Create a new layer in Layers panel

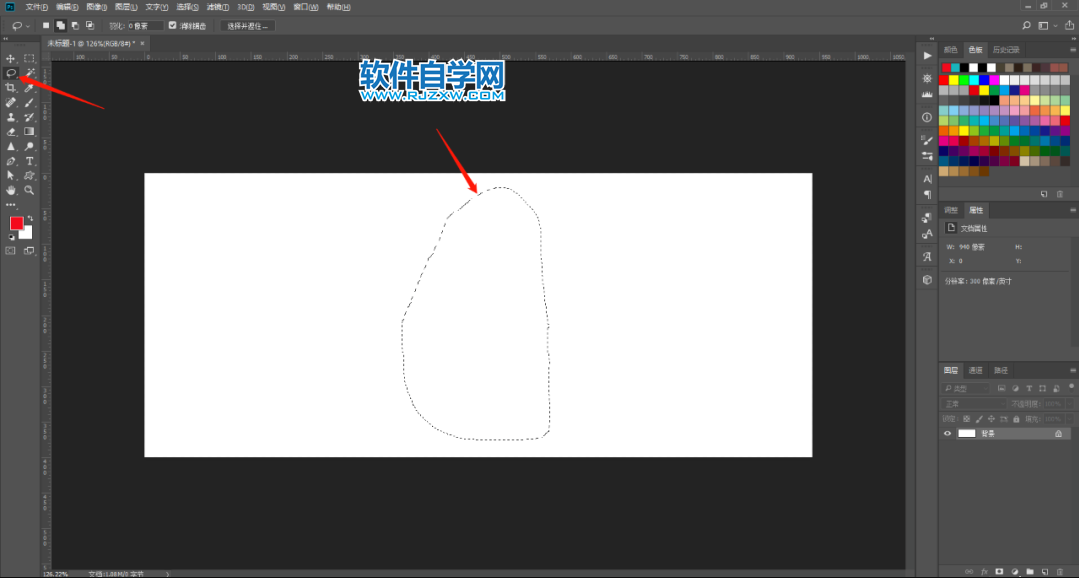pyautogui.click(x=1044, y=571)
